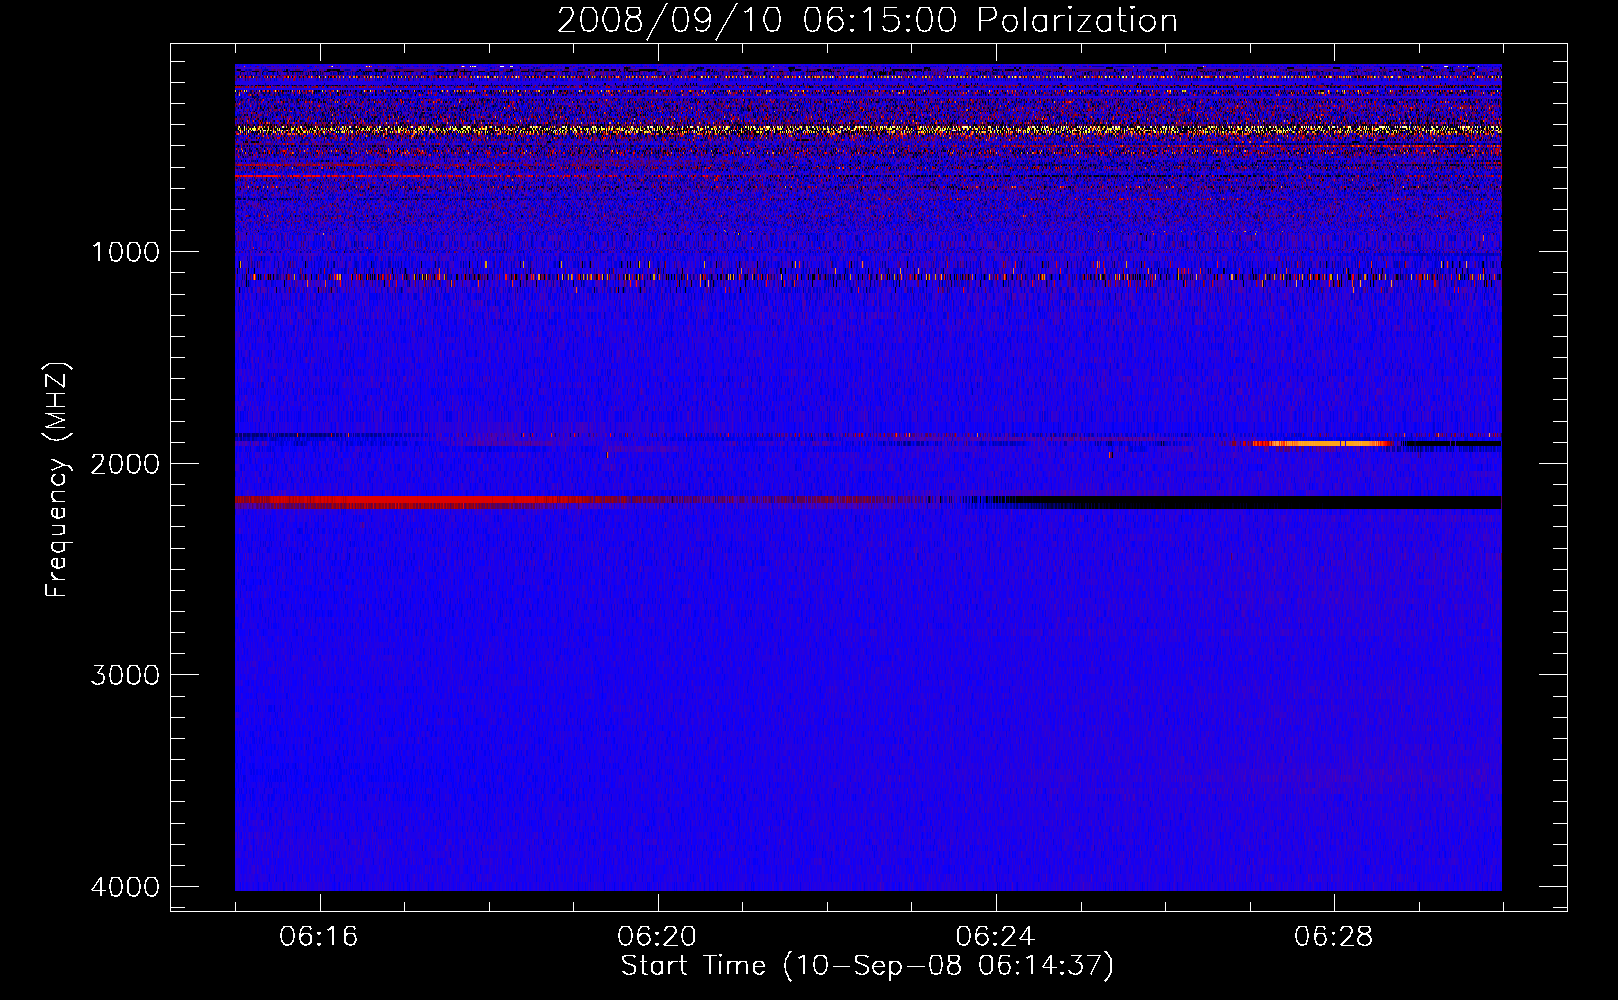Click the 06:16 time tick label
The image size is (1618, 1000).
click(x=319, y=937)
